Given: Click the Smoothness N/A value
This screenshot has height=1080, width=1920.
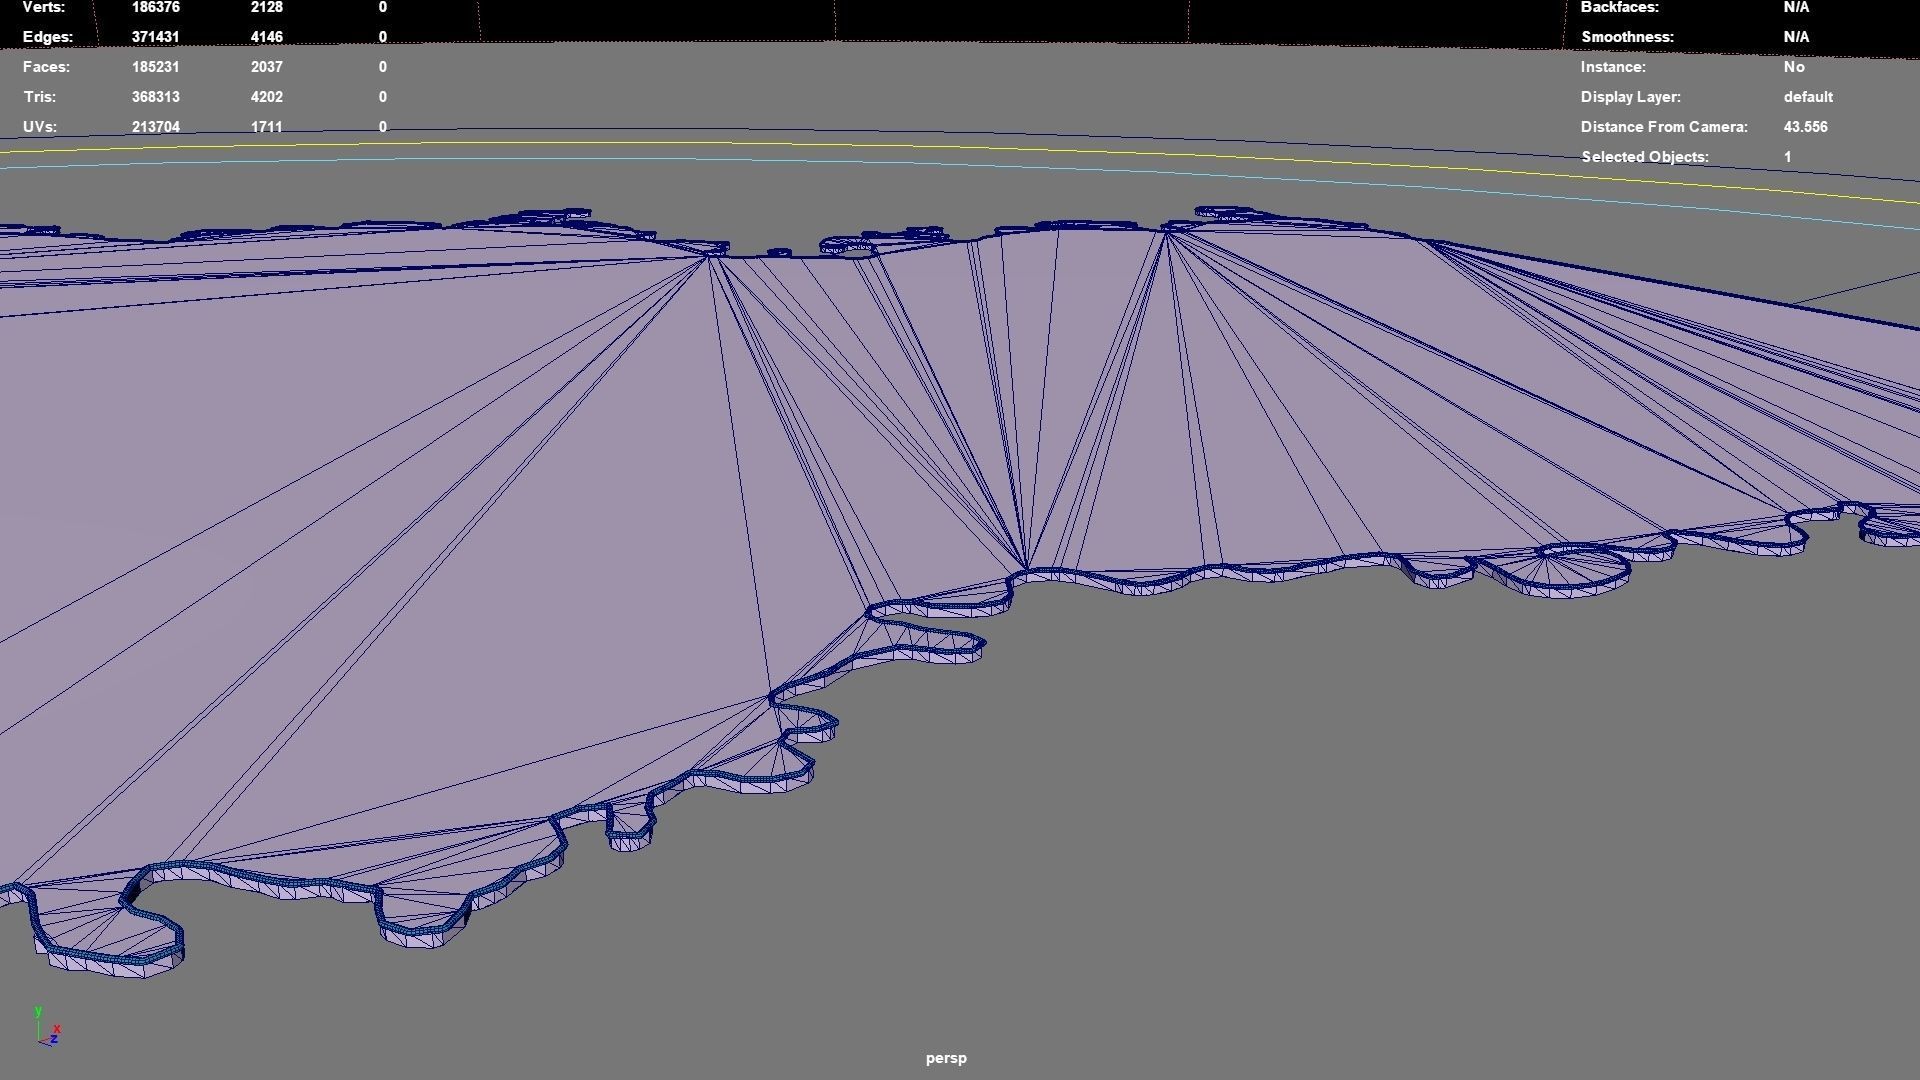Looking at the screenshot, I should pos(1796,37).
